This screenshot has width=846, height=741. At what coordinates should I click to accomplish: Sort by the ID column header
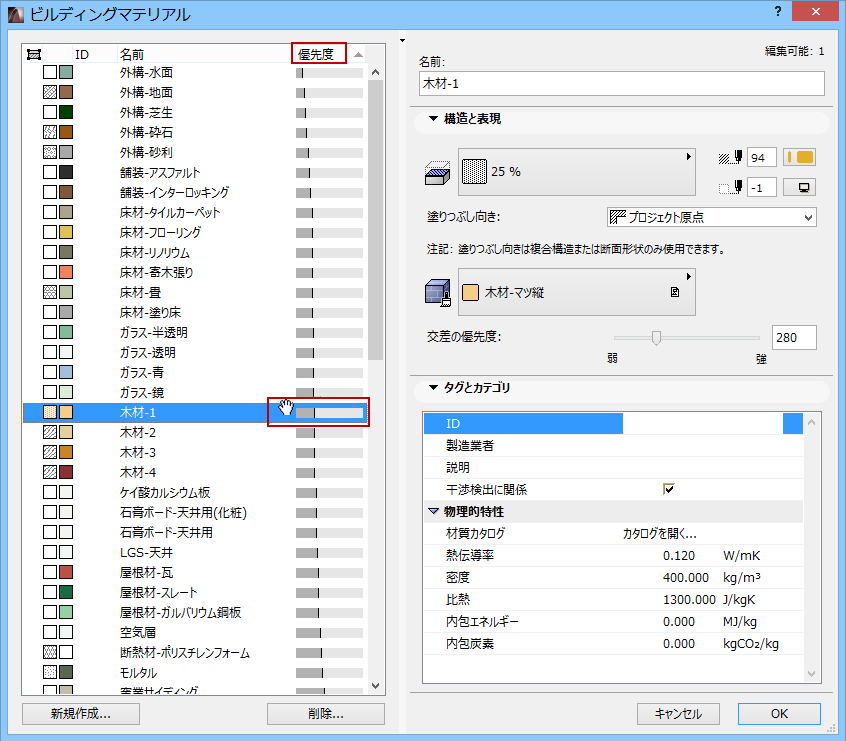coord(82,55)
